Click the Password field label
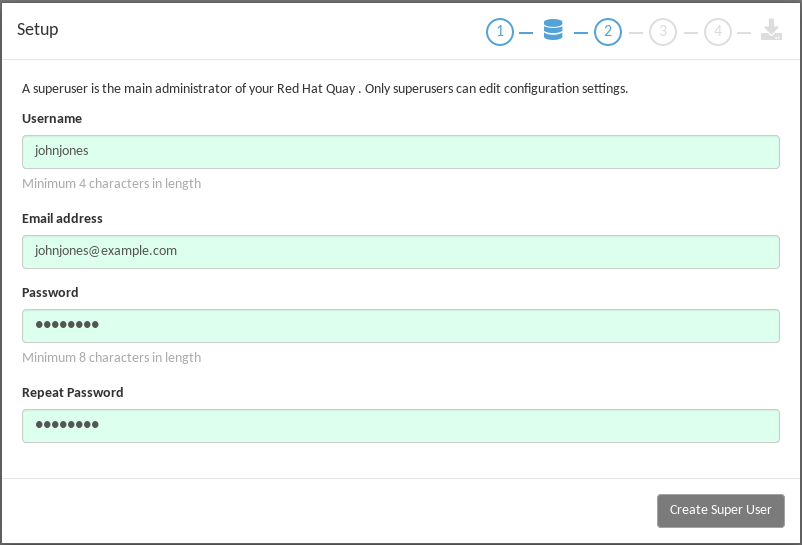This screenshot has width=802, height=545. pos(50,293)
